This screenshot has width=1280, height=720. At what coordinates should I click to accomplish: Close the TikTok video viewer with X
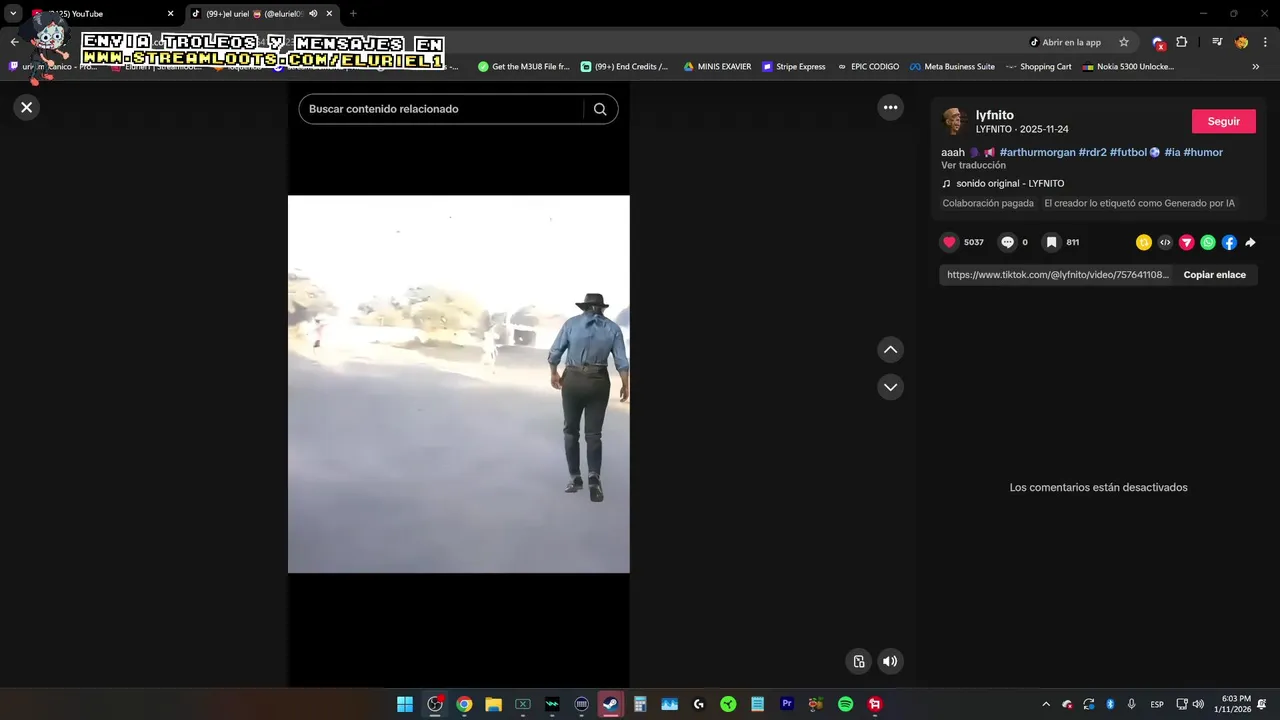pyautogui.click(x=27, y=107)
